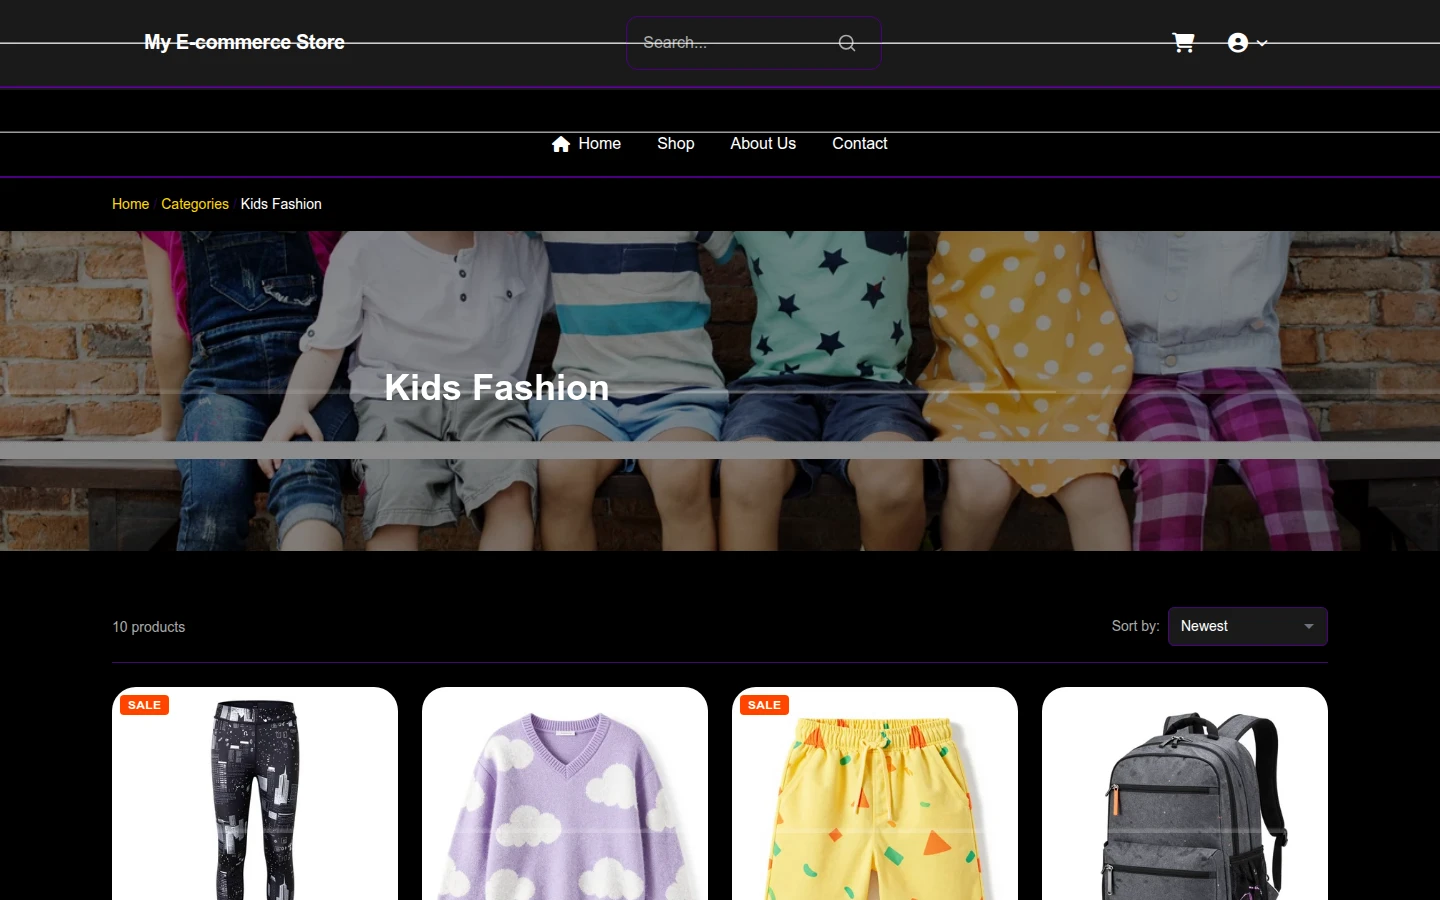Open the gray backpack product
The height and width of the screenshot is (900, 1440).
[x=1185, y=794]
